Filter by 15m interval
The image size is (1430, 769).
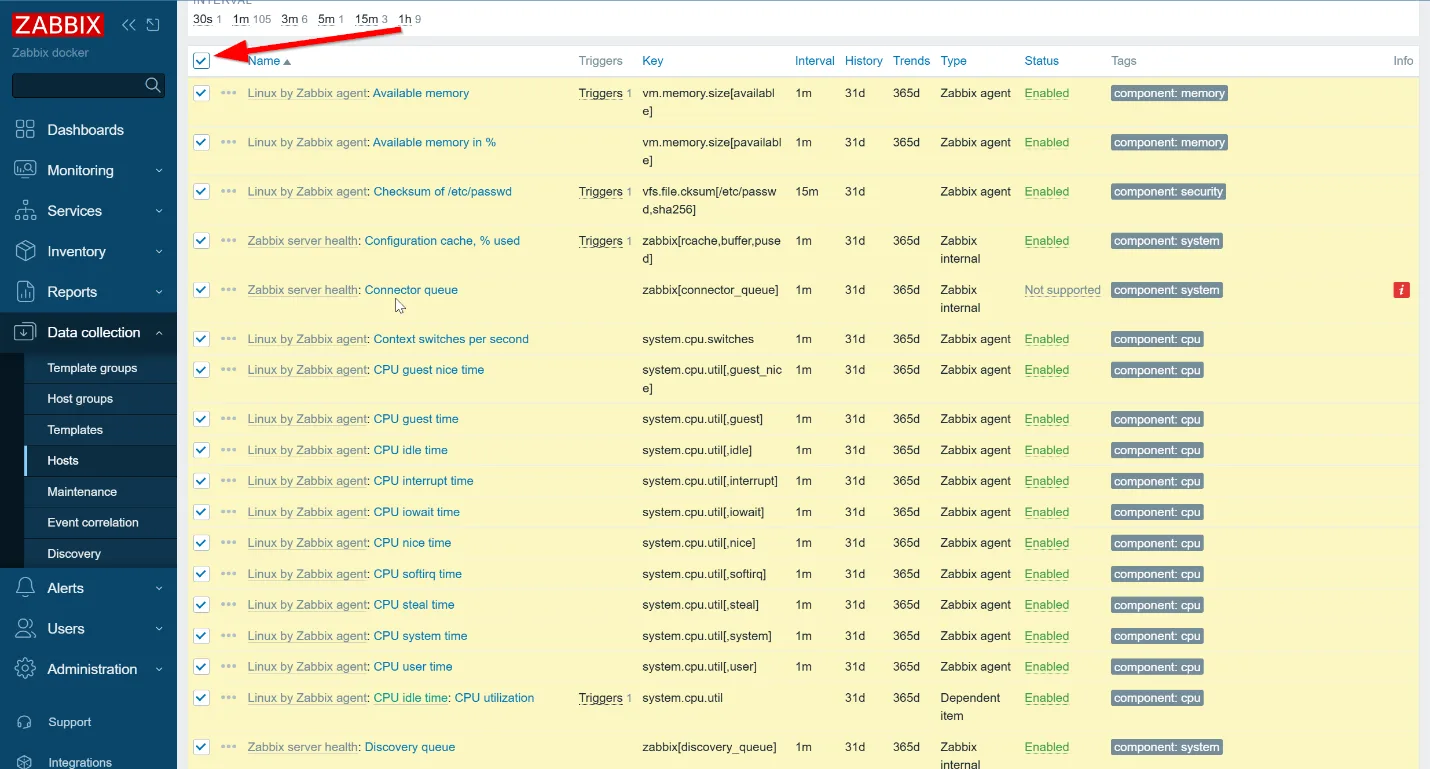tap(367, 19)
